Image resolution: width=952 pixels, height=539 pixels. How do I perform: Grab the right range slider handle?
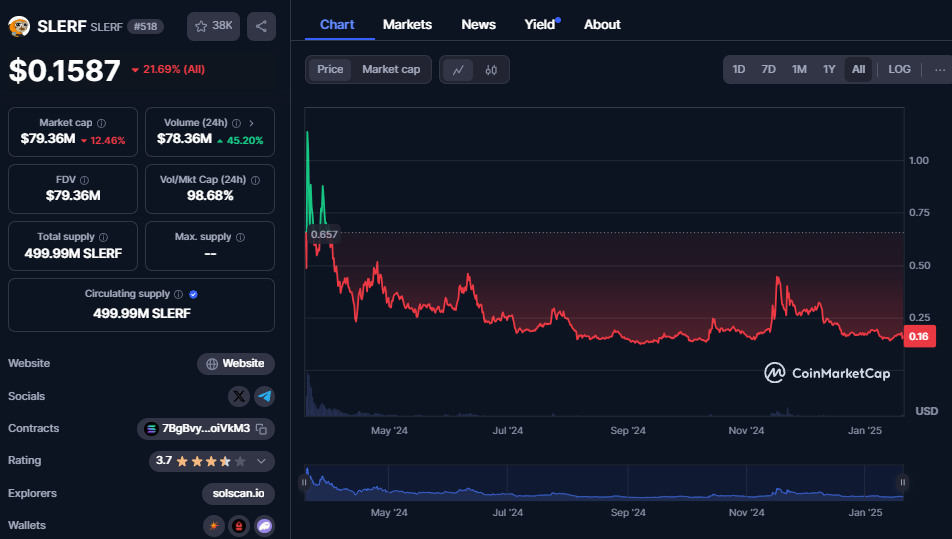coord(903,483)
